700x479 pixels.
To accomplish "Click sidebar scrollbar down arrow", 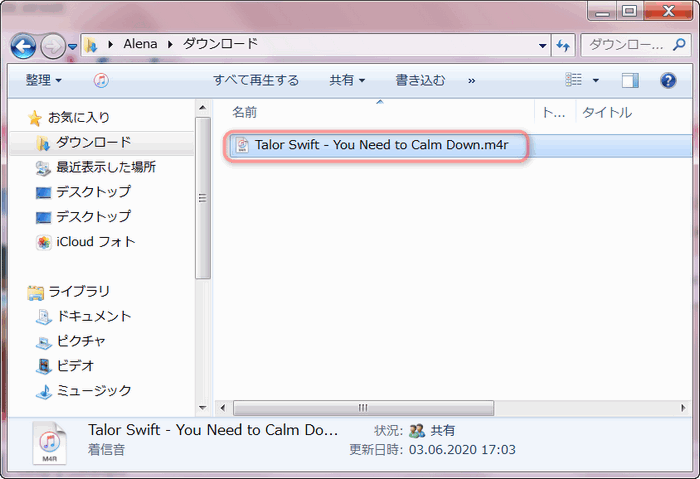I will click(x=203, y=407).
